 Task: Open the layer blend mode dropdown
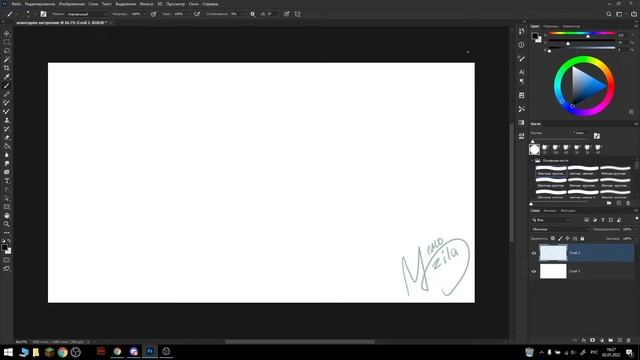click(x=560, y=229)
